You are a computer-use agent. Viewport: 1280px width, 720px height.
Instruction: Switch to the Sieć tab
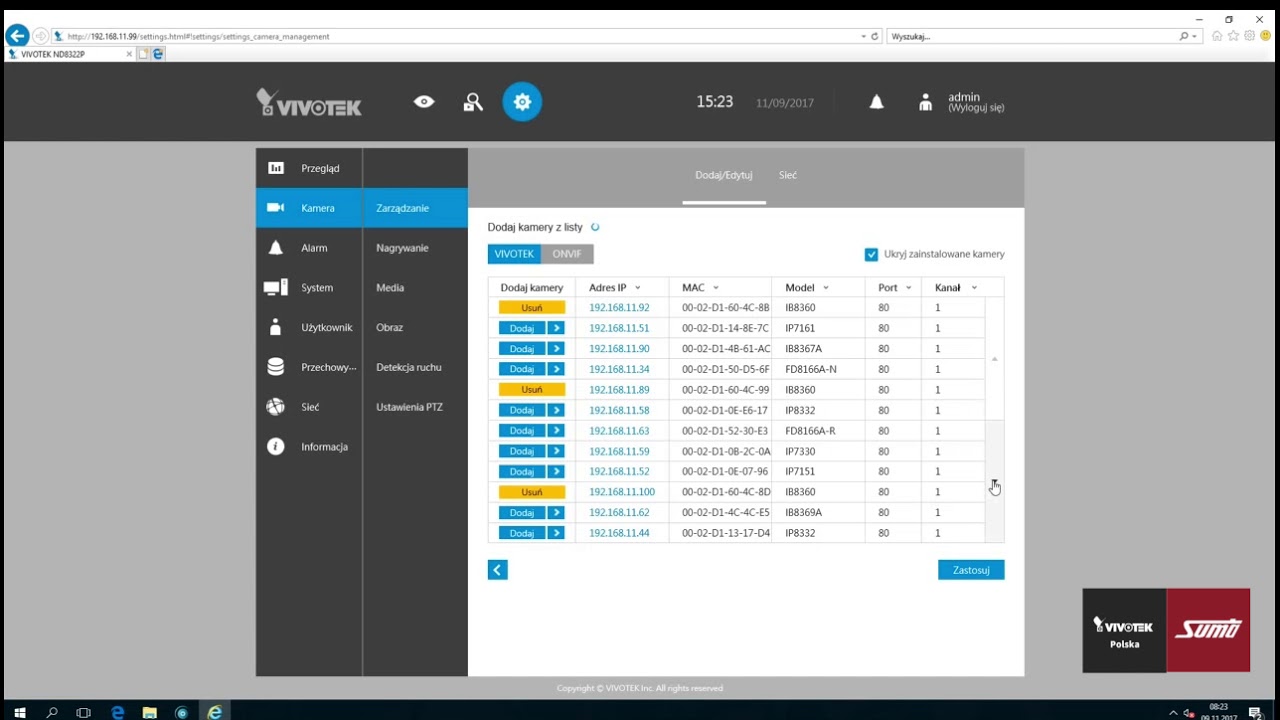point(788,176)
